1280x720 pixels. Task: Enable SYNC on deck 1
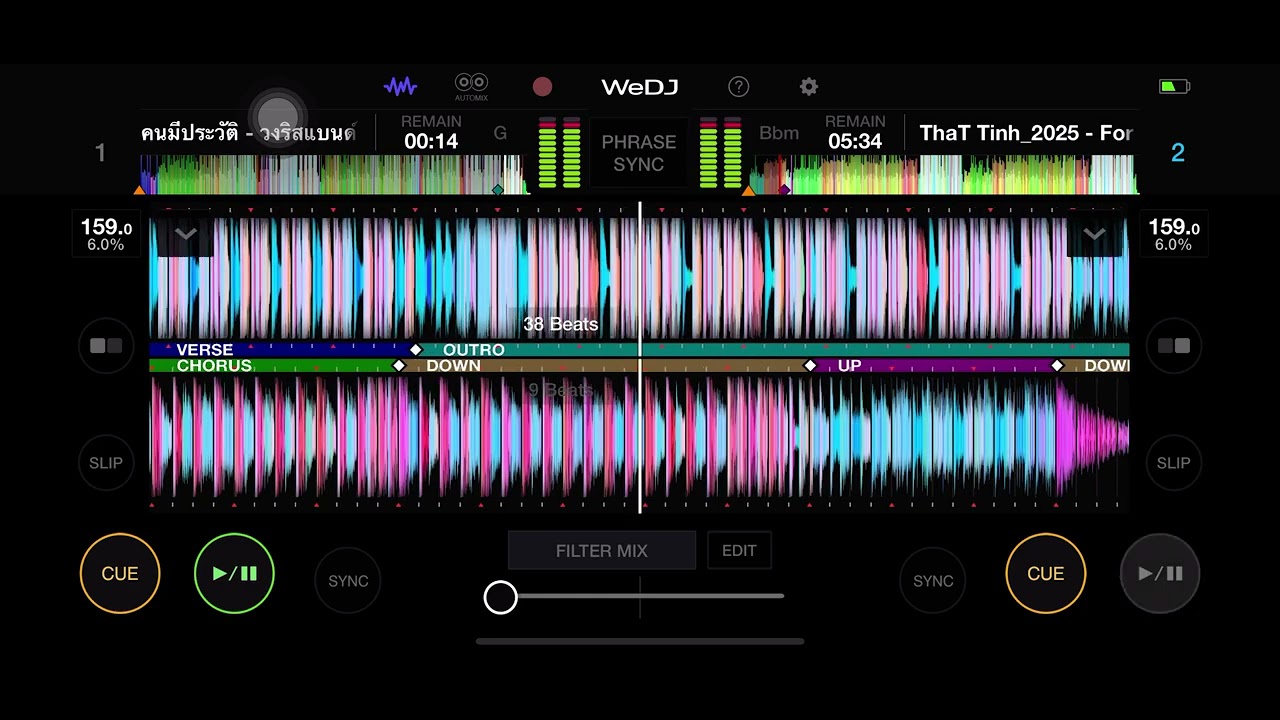tap(348, 581)
